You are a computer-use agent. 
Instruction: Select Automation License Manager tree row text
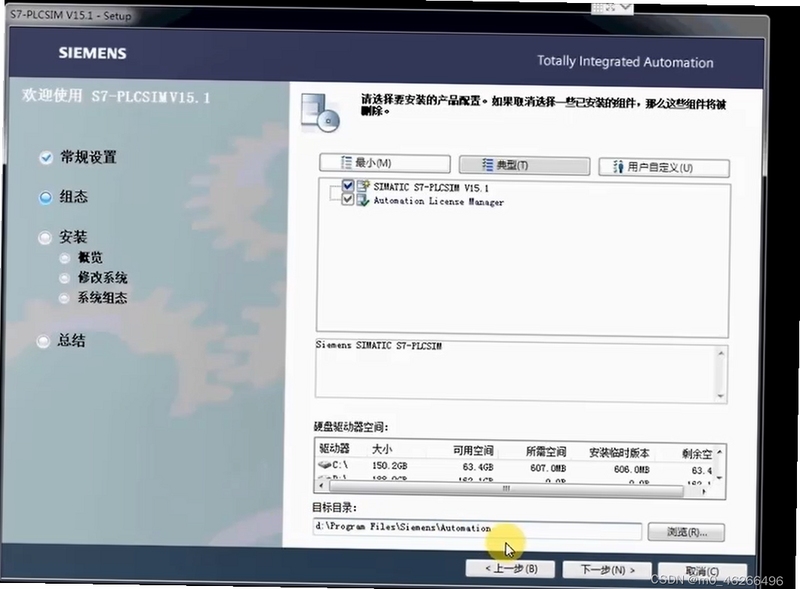[x=438, y=202]
